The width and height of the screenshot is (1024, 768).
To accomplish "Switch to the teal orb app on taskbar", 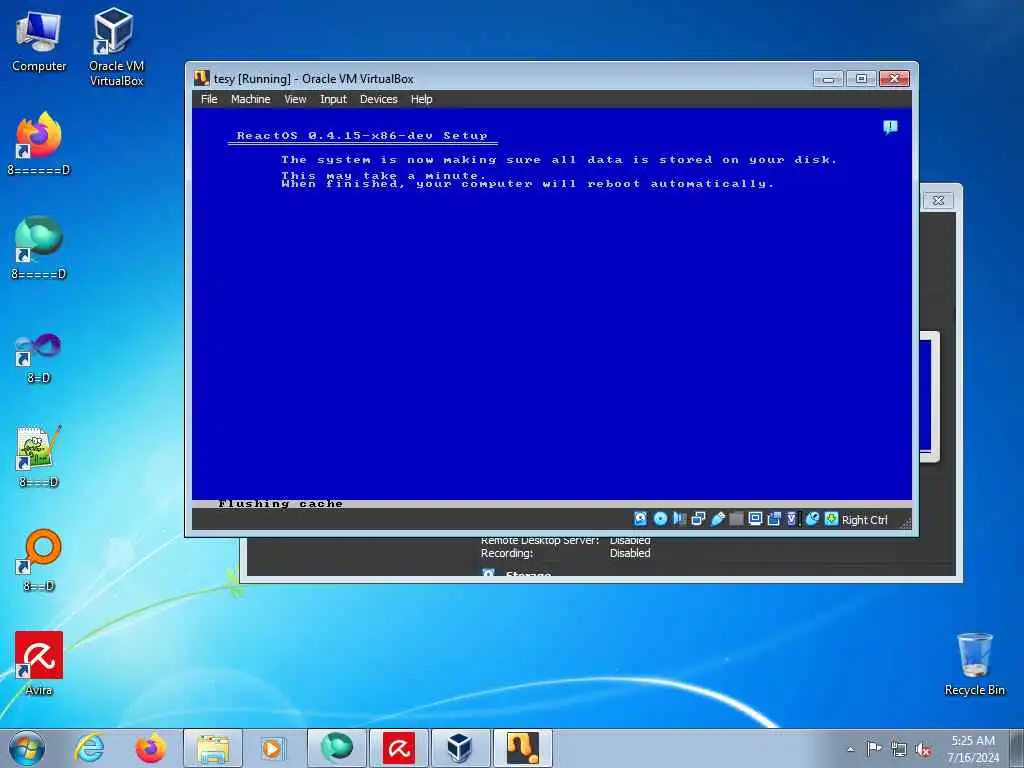I will click(336, 748).
